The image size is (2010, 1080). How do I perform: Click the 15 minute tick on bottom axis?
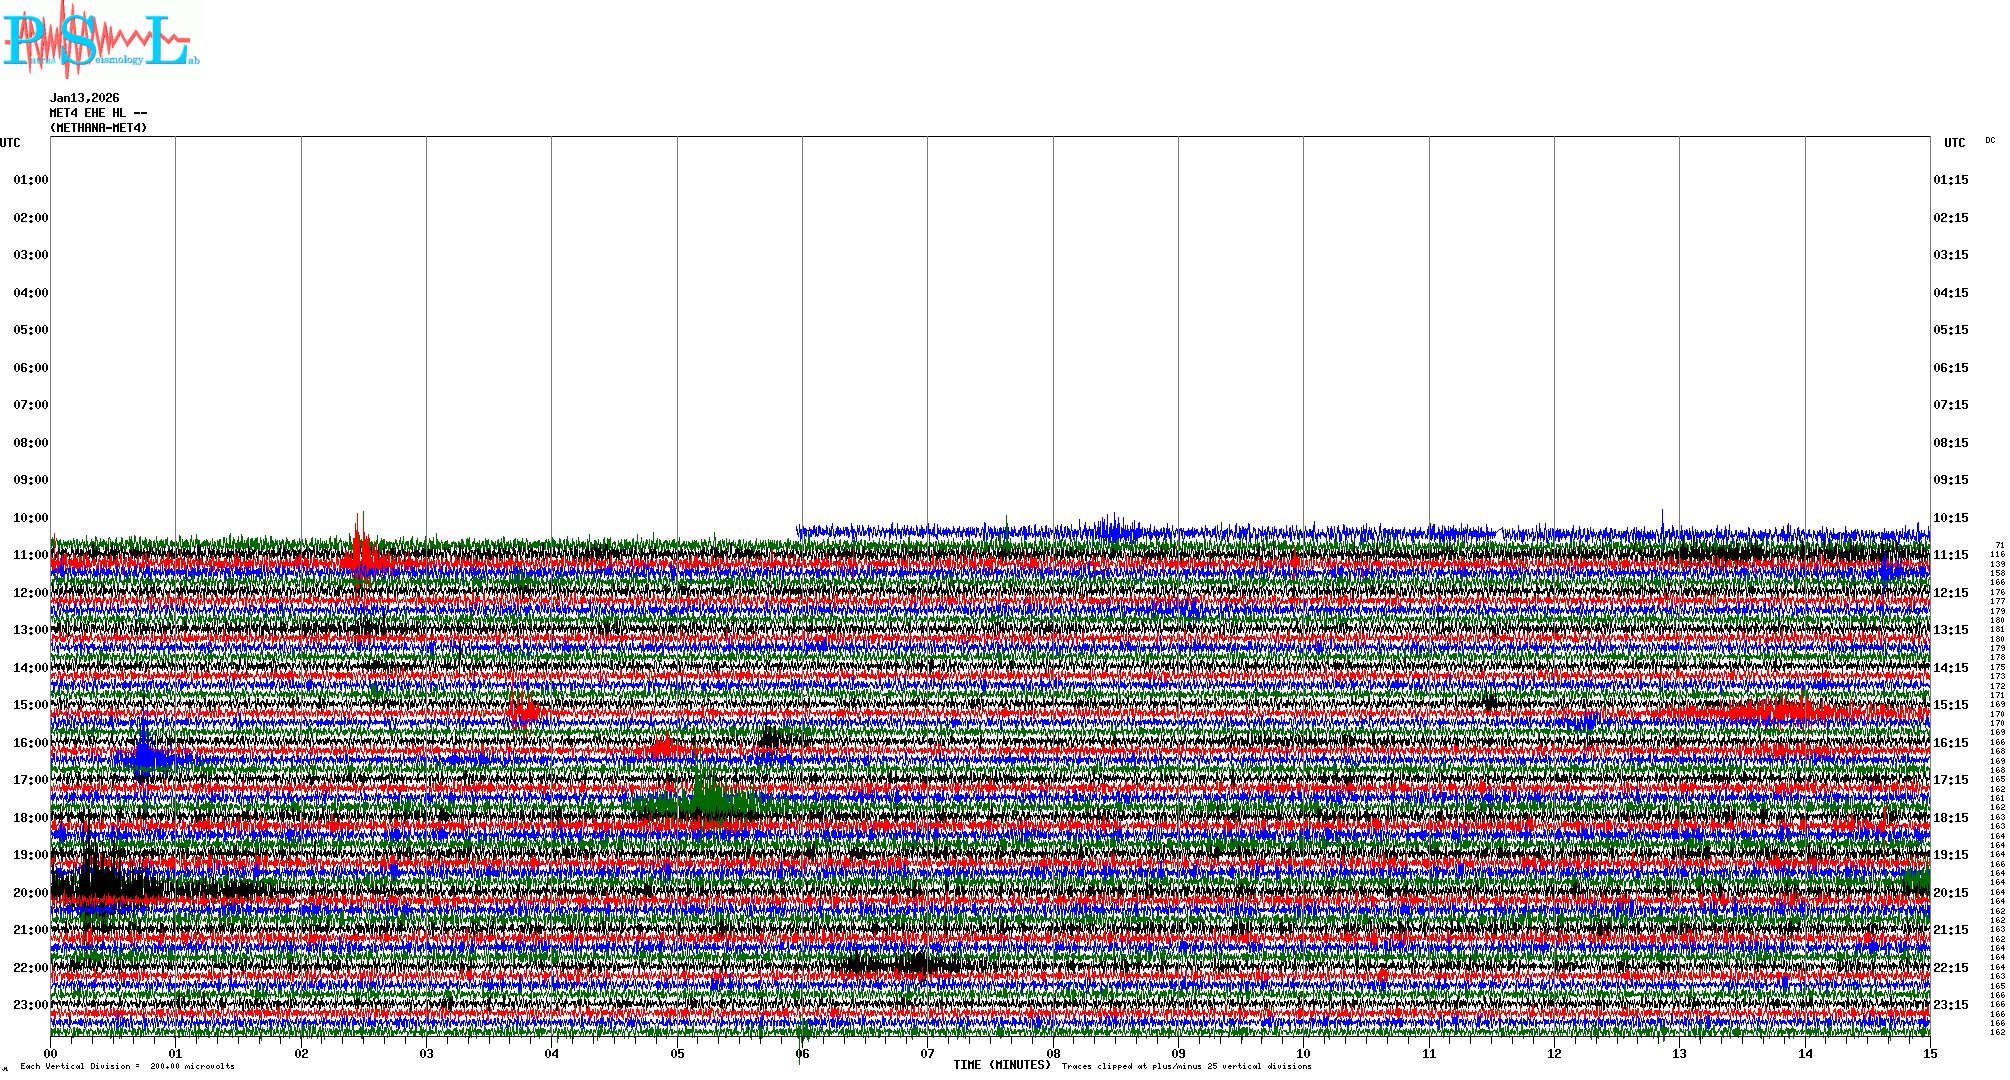pos(1929,1054)
